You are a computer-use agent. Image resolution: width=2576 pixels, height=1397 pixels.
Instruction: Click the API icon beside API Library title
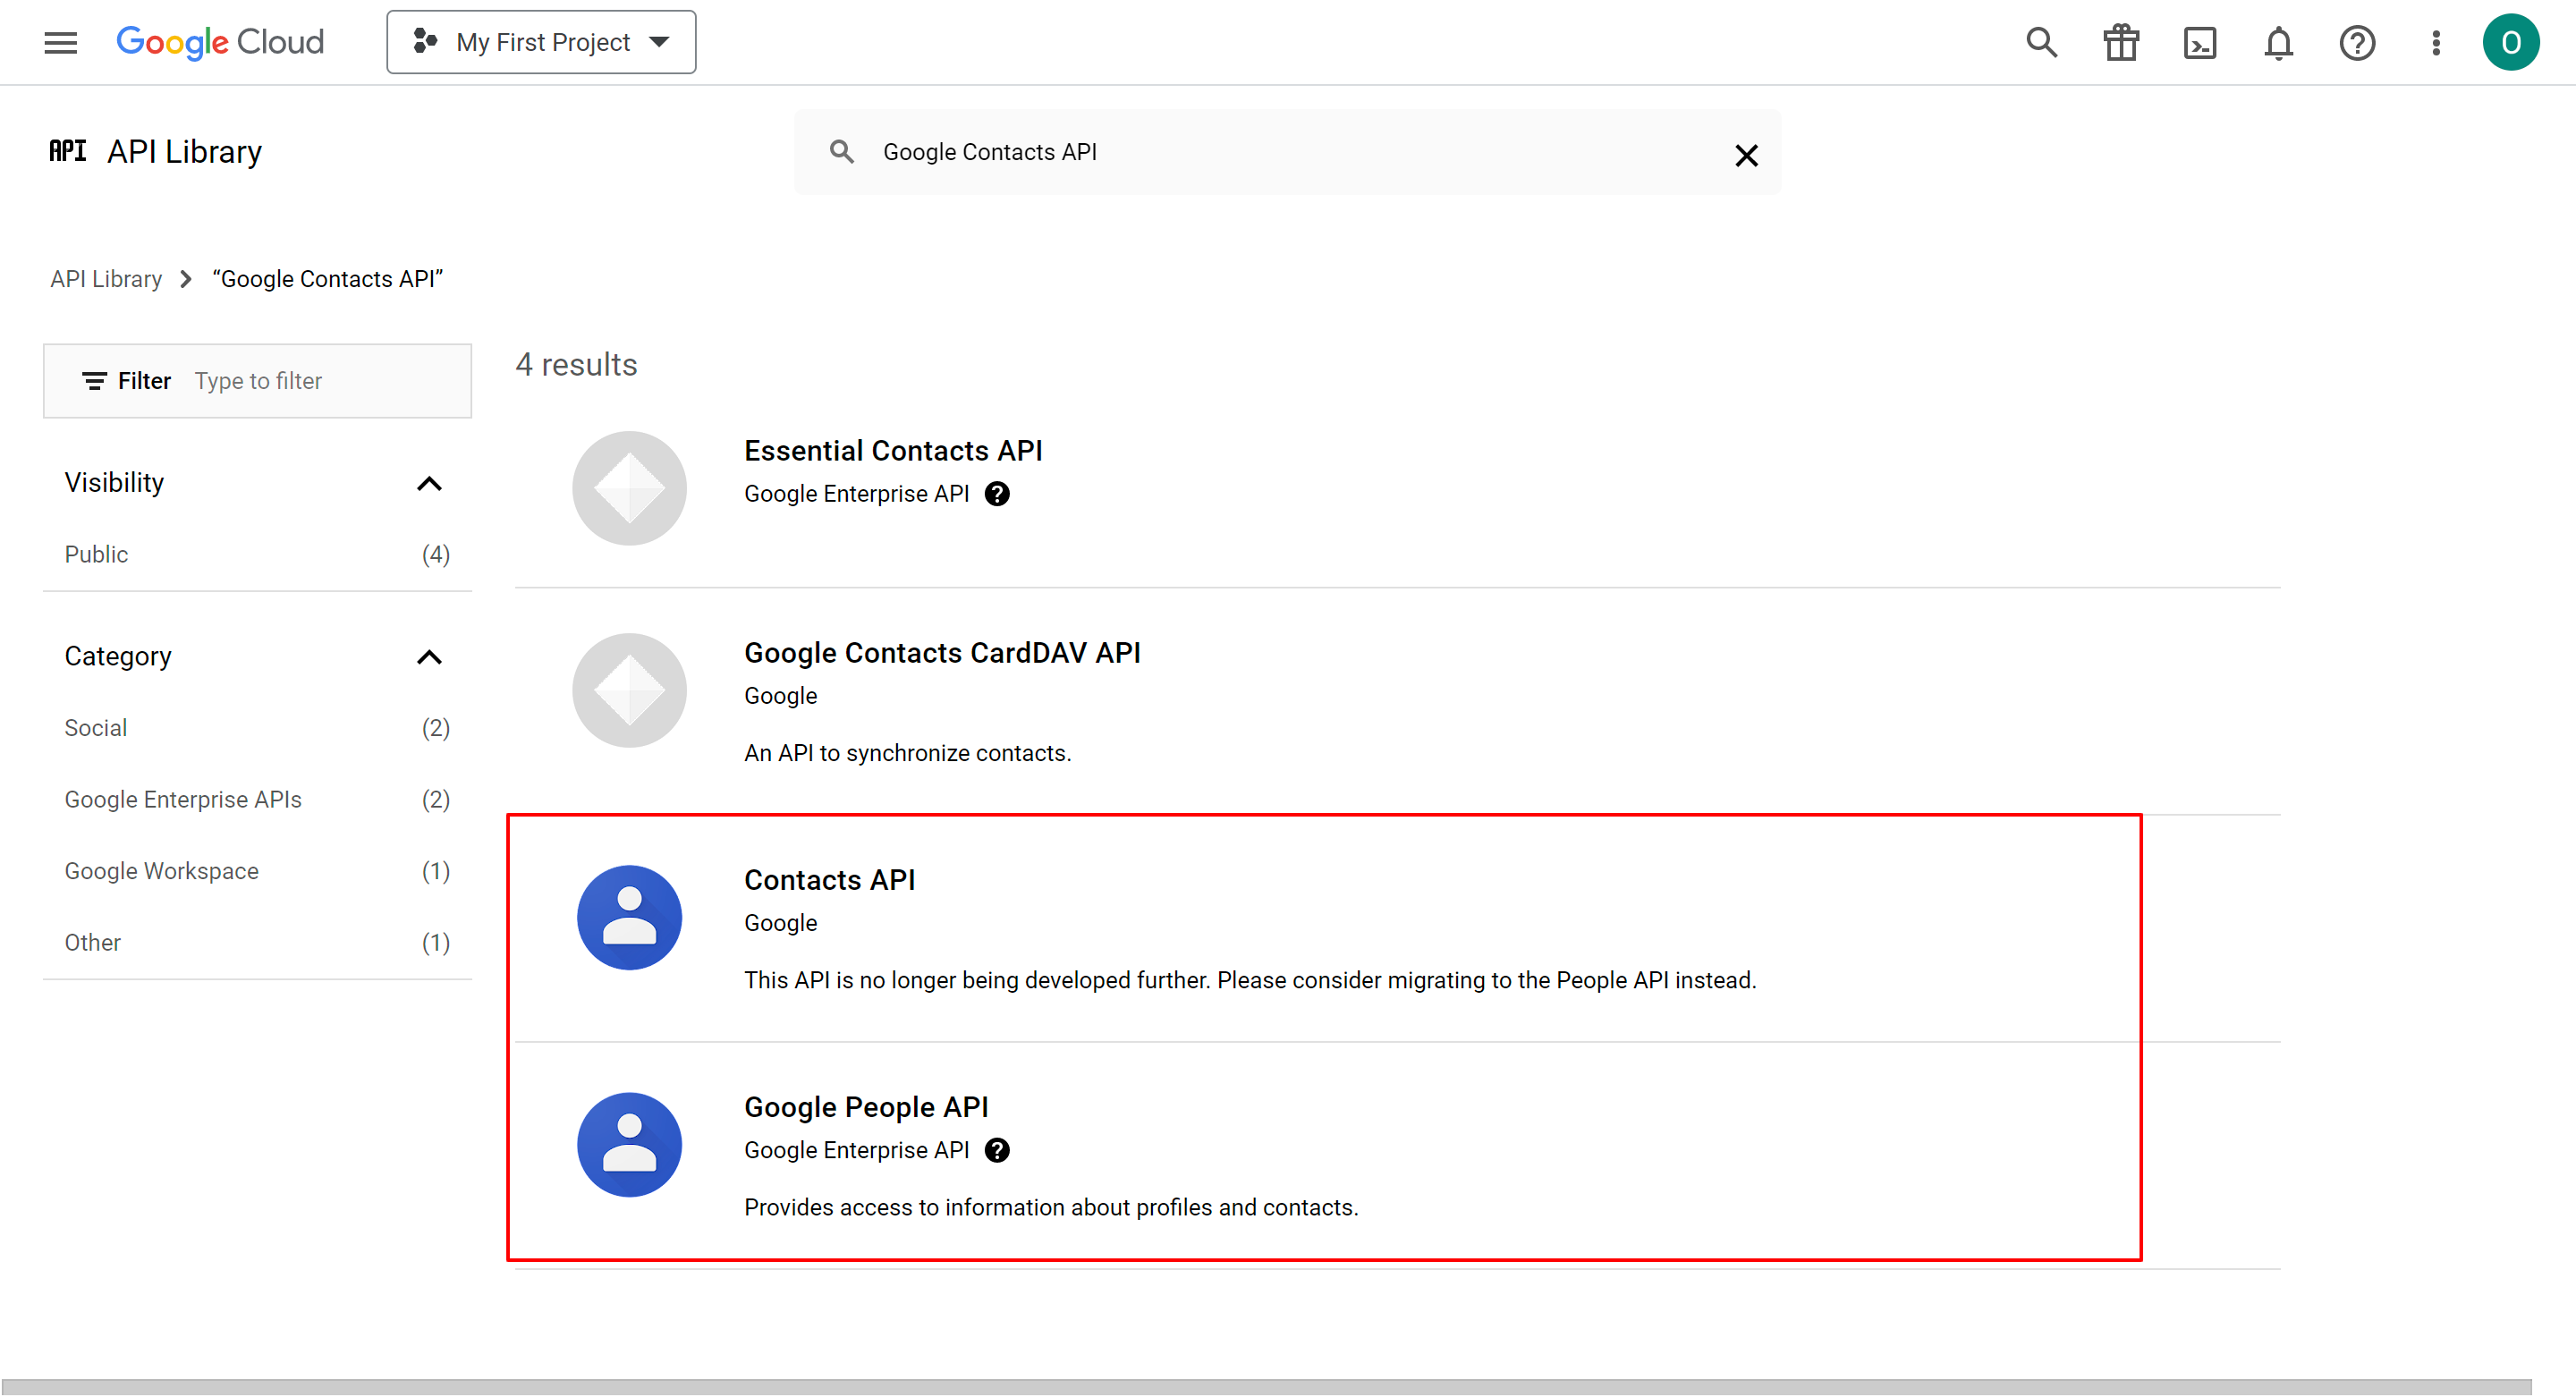pyautogui.click(x=68, y=151)
